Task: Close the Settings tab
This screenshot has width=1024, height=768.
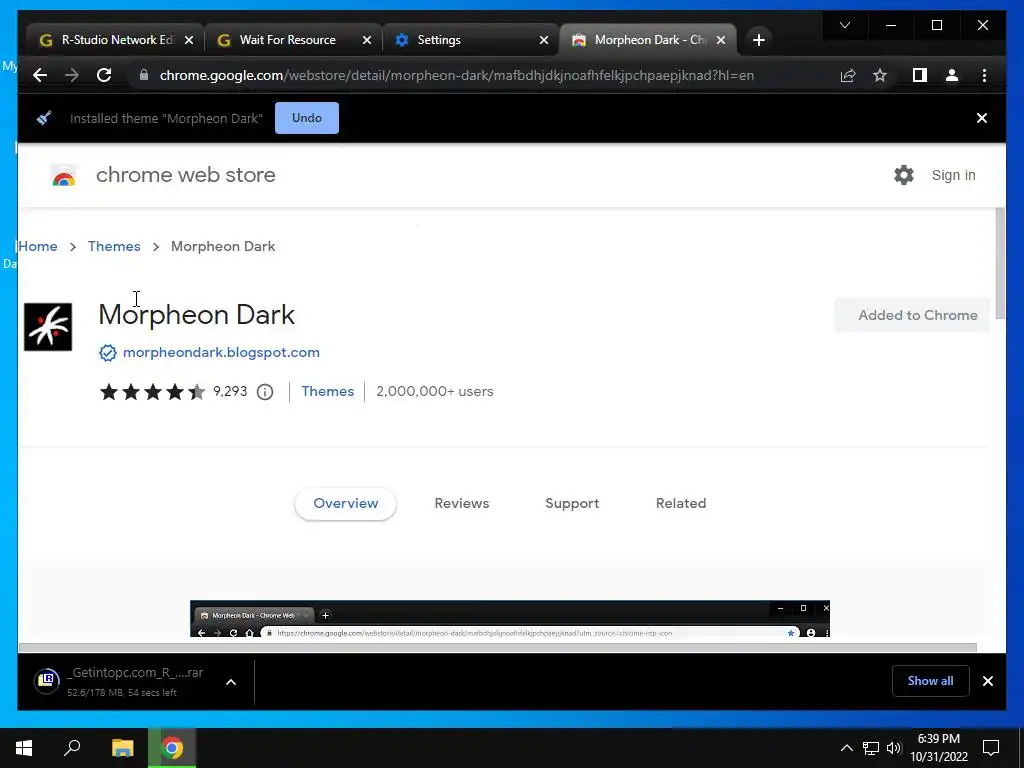Action: coord(543,40)
